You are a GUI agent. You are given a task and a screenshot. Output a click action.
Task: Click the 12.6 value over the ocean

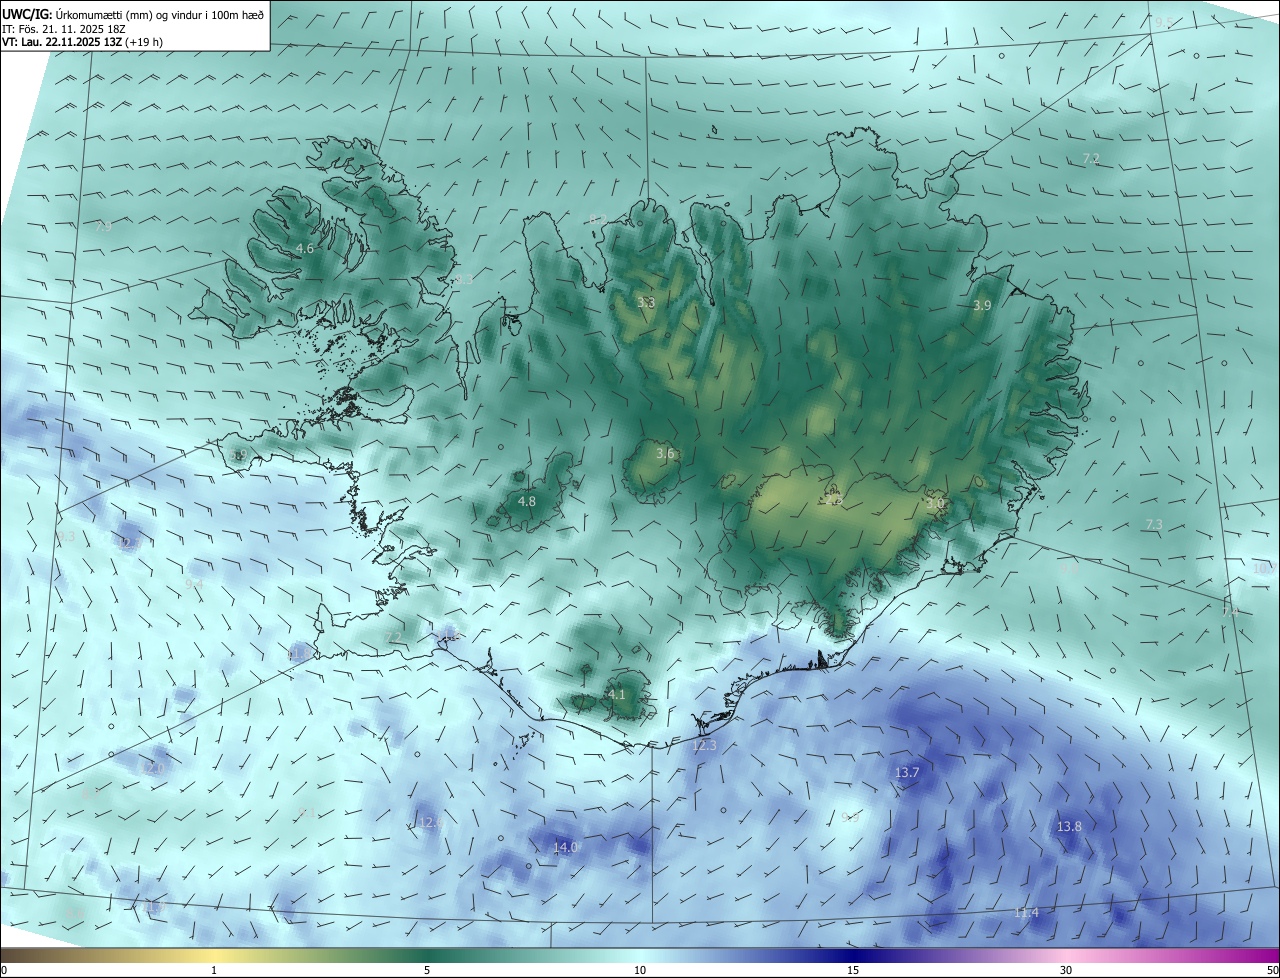pyautogui.click(x=430, y=823)
